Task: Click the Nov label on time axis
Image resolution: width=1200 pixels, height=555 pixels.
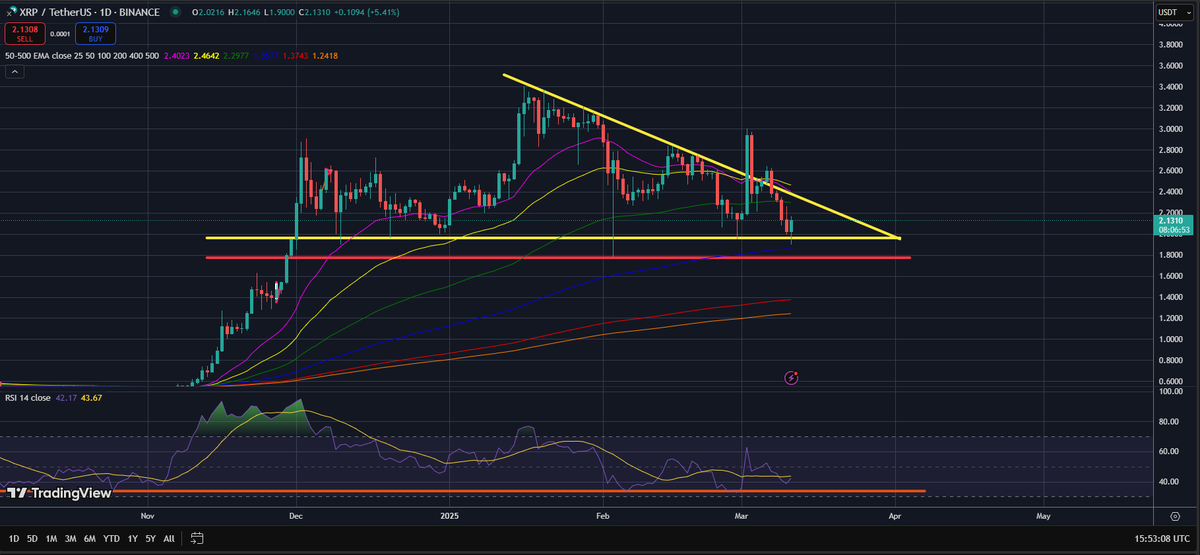Action: point(148,516)
